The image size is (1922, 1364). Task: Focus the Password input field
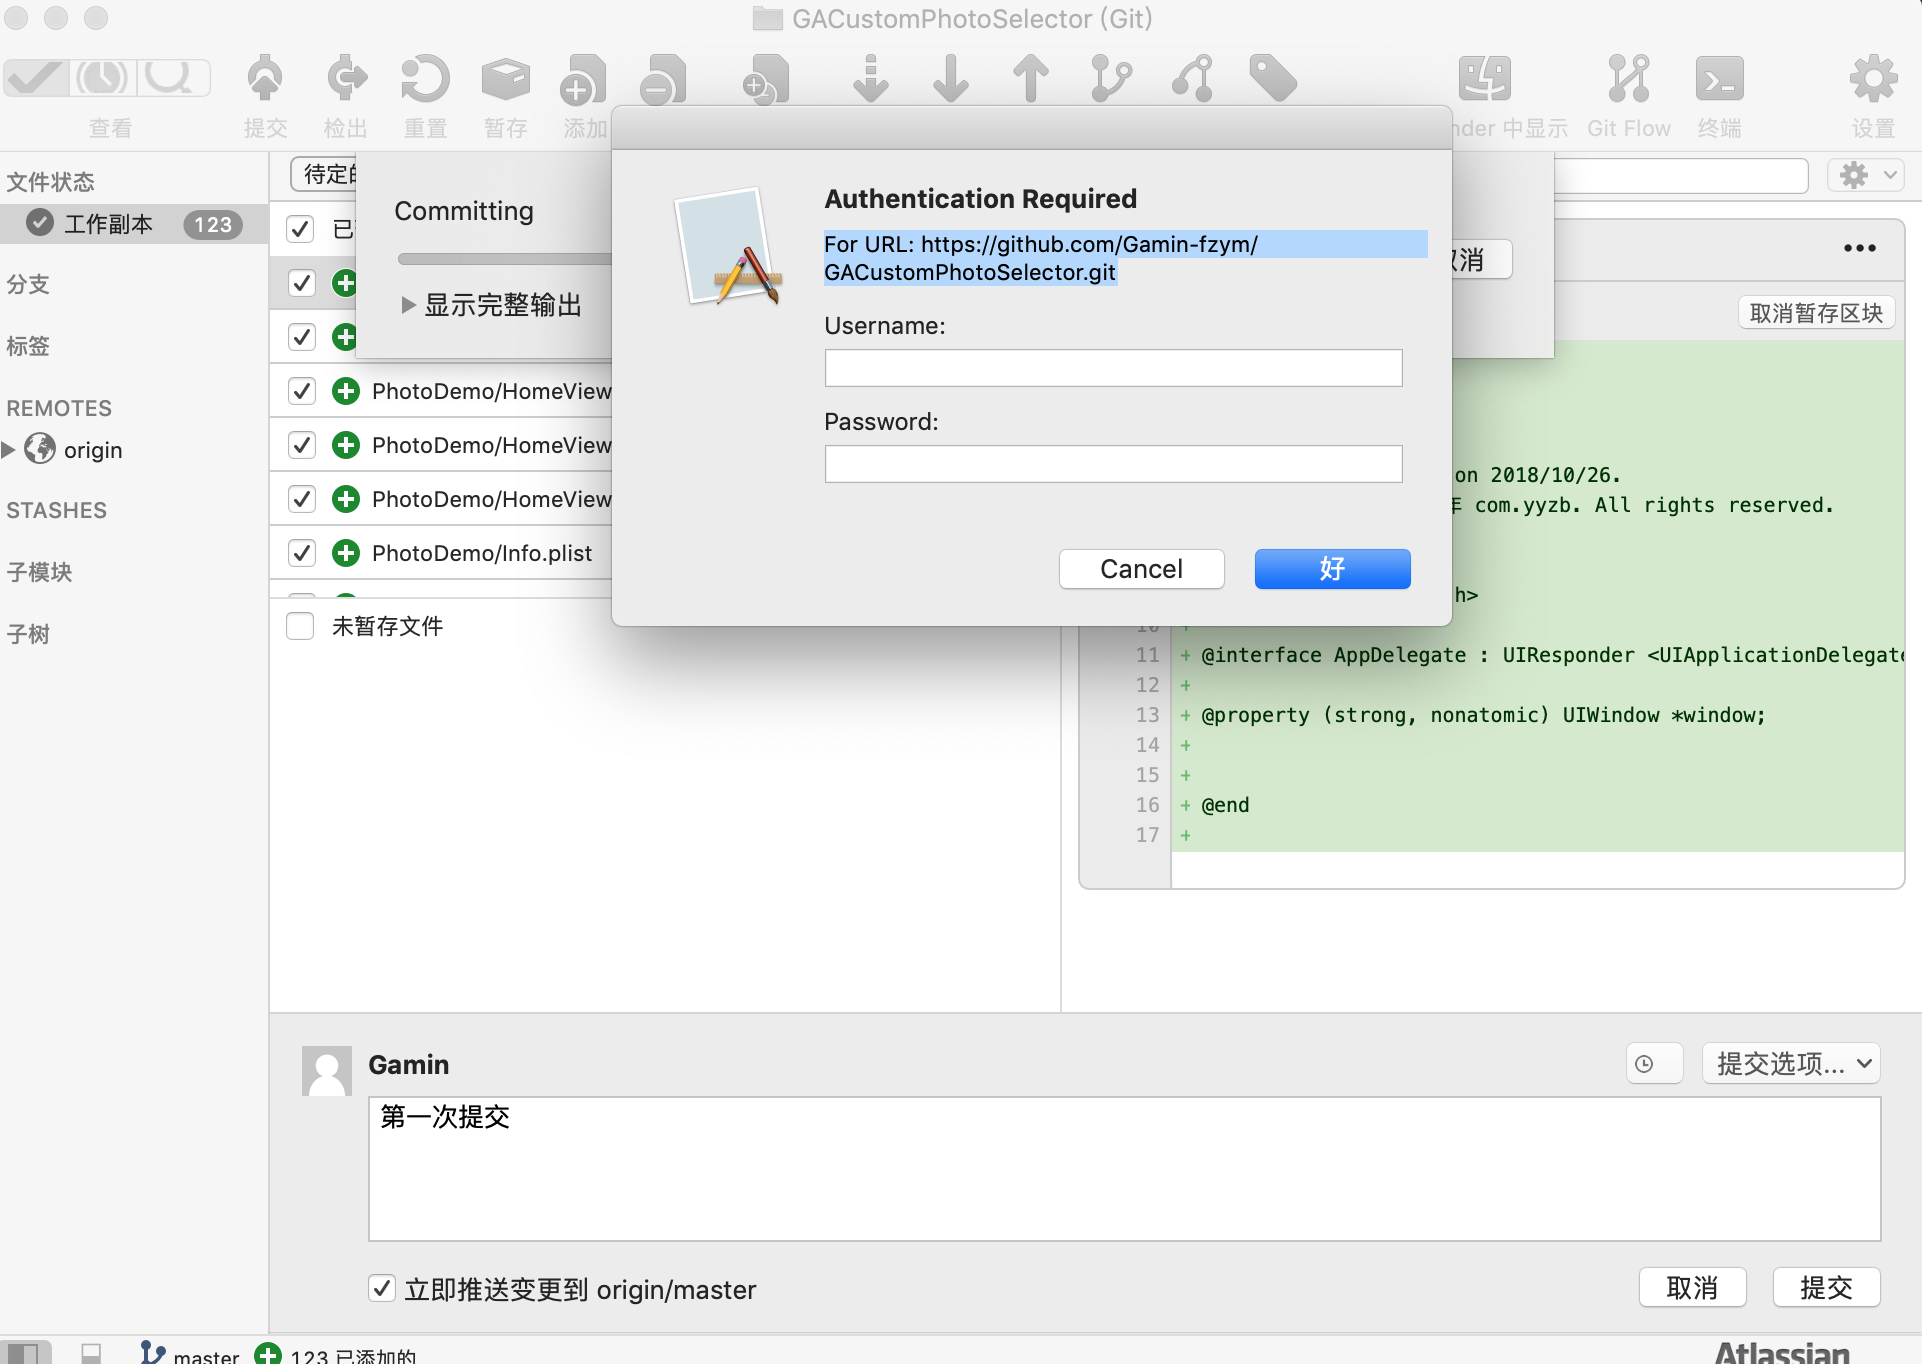pyautogui.click(x=1113, y=464)
